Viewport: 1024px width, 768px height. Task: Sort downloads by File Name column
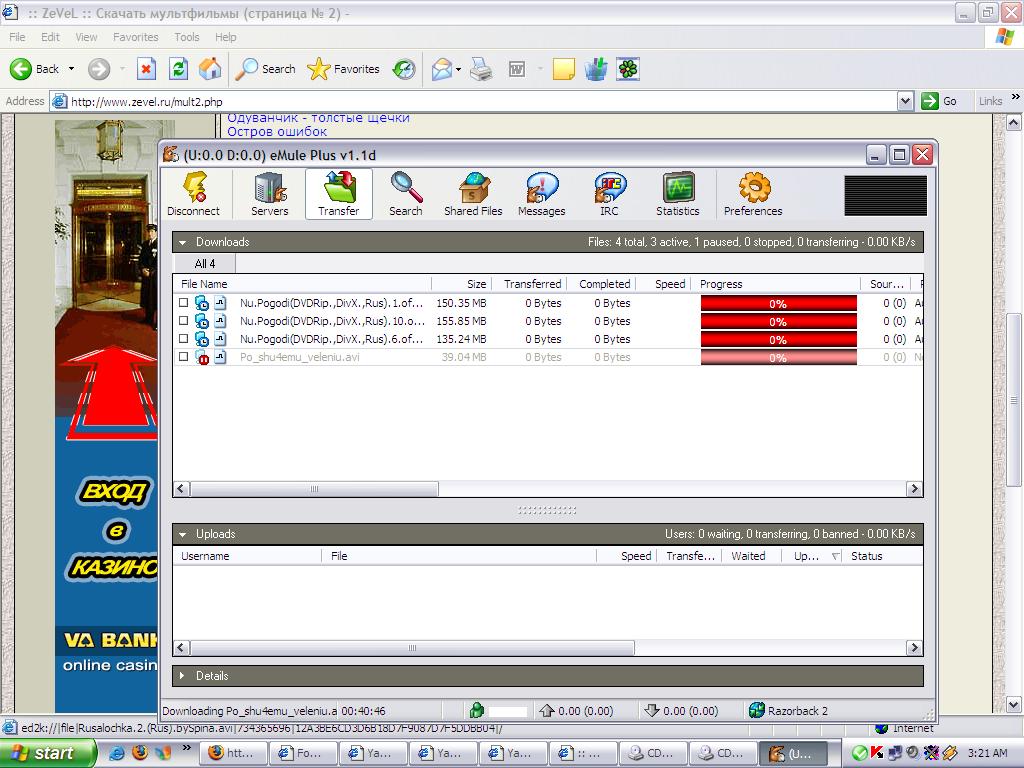pos(302,284)
